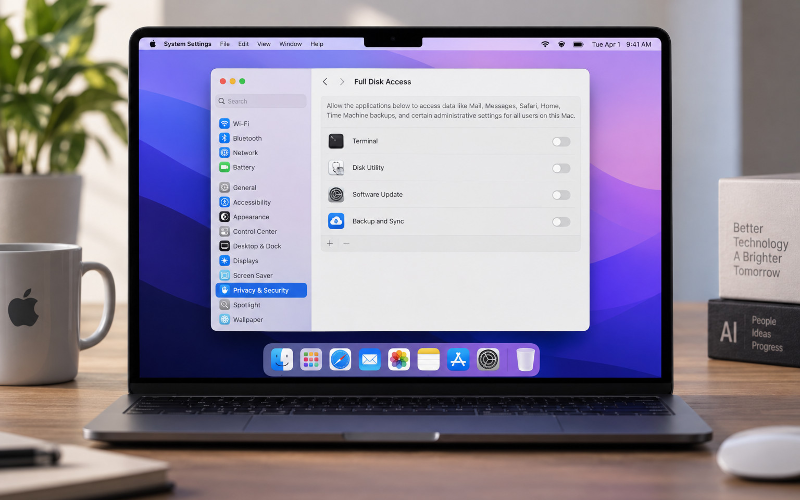Open the Trash in the Dock
This screenshot has height=500, width=800.
click(x=525, y=360)
